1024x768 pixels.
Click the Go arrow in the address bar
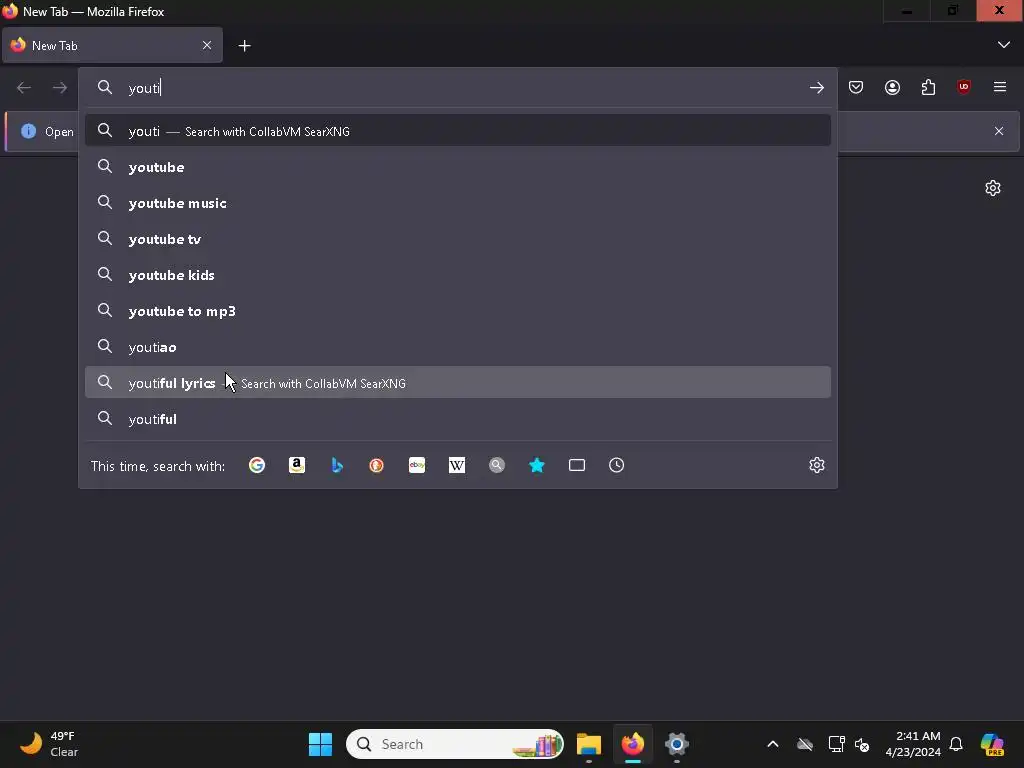817,88
